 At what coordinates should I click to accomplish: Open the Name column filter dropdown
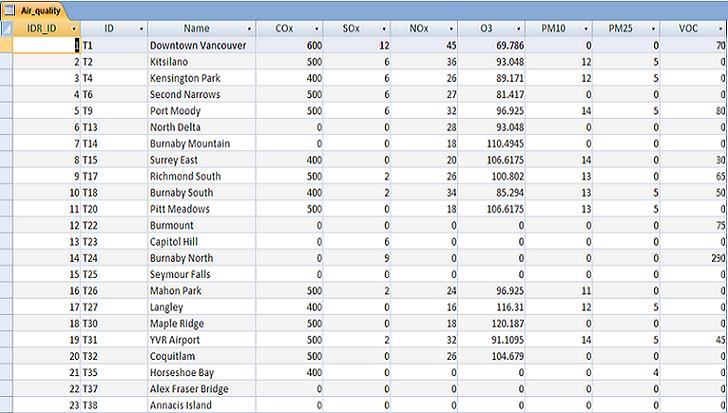[x=248, y=29]
